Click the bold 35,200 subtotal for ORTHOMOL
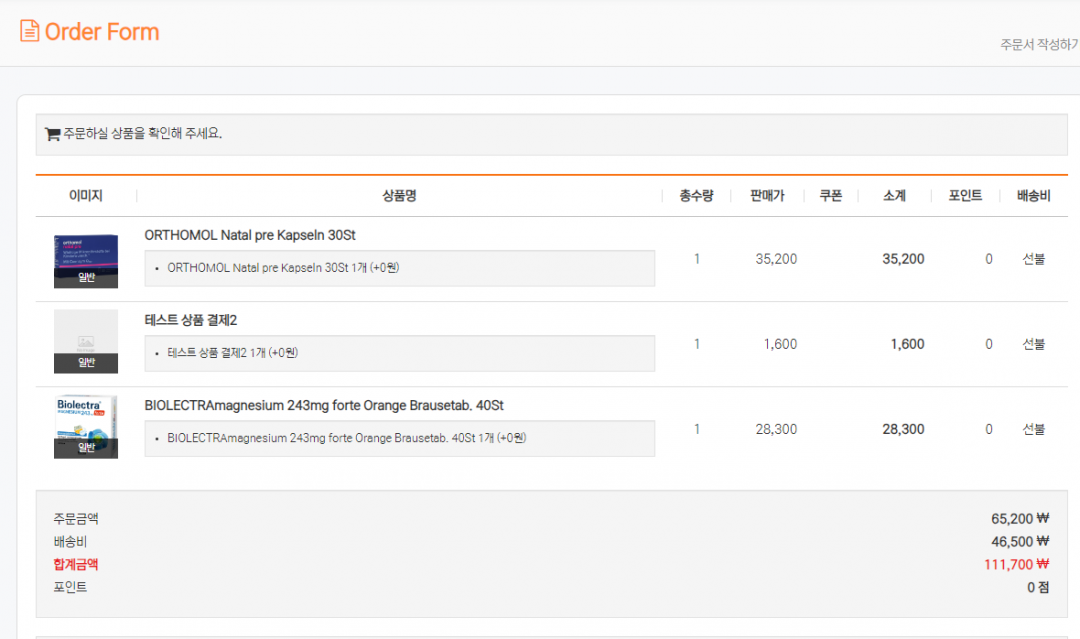Viewport: 1080px width, 639px height. [904, 259]
